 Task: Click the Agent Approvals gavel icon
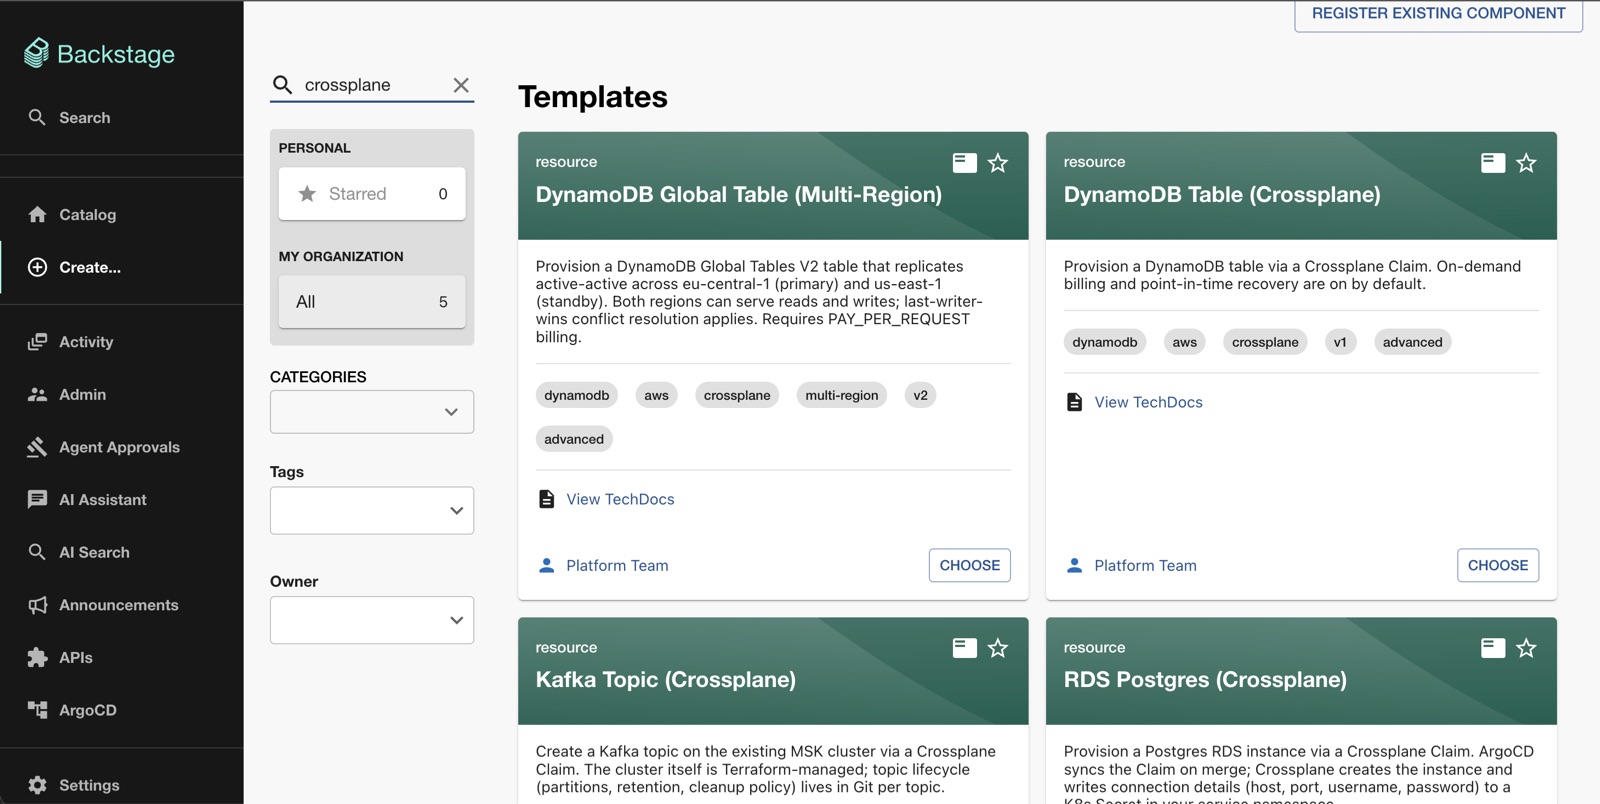coord(37,447)
